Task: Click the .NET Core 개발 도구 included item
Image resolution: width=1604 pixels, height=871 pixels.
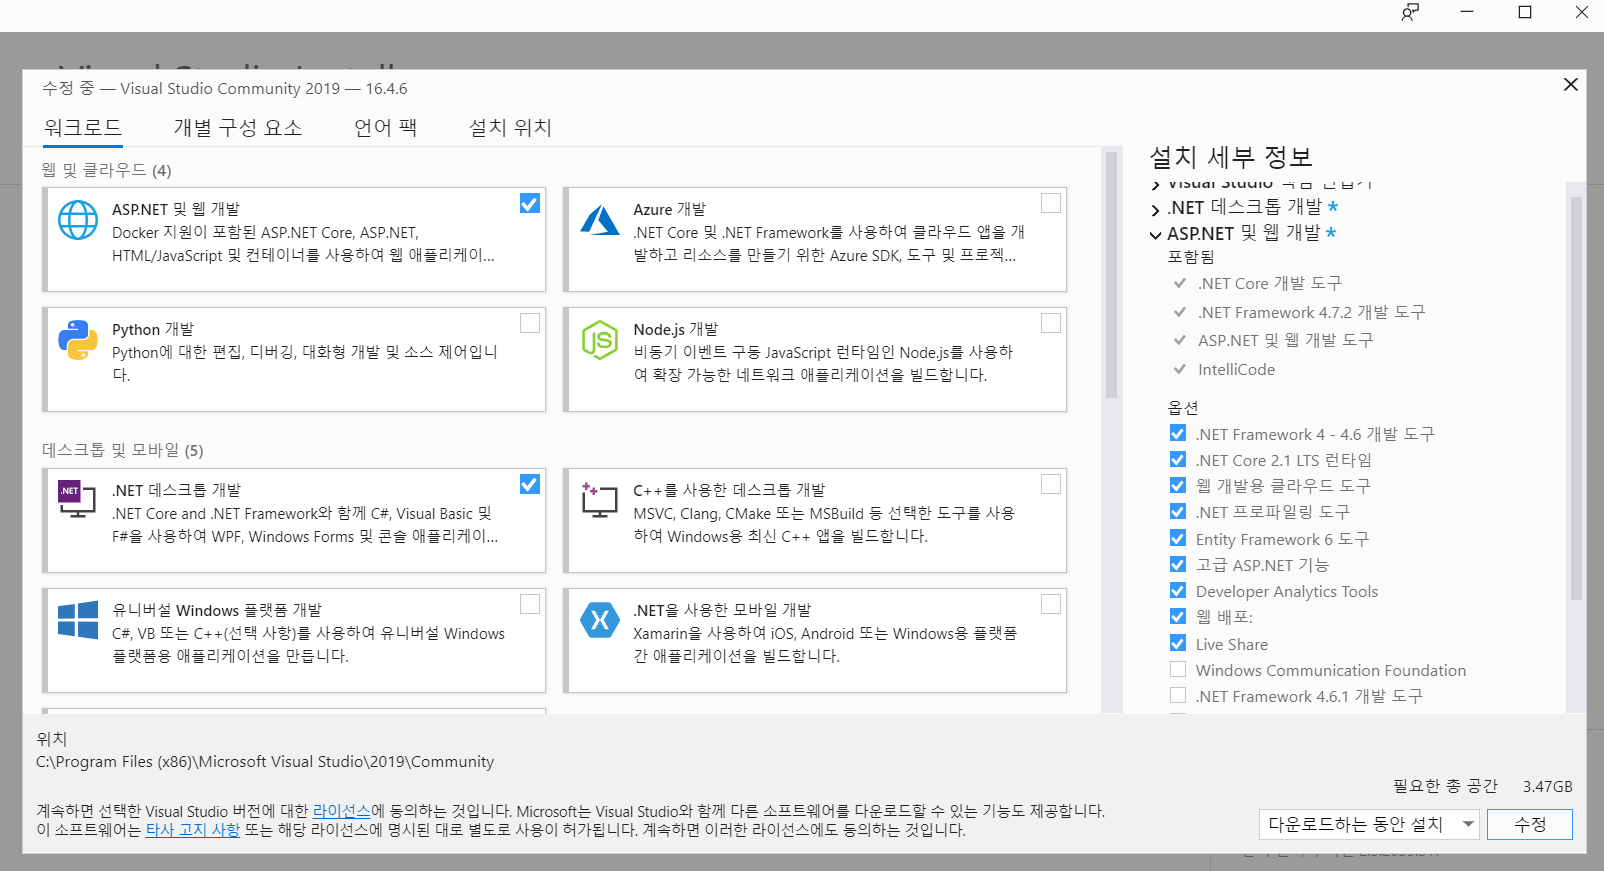Action: click(1270, 283)
